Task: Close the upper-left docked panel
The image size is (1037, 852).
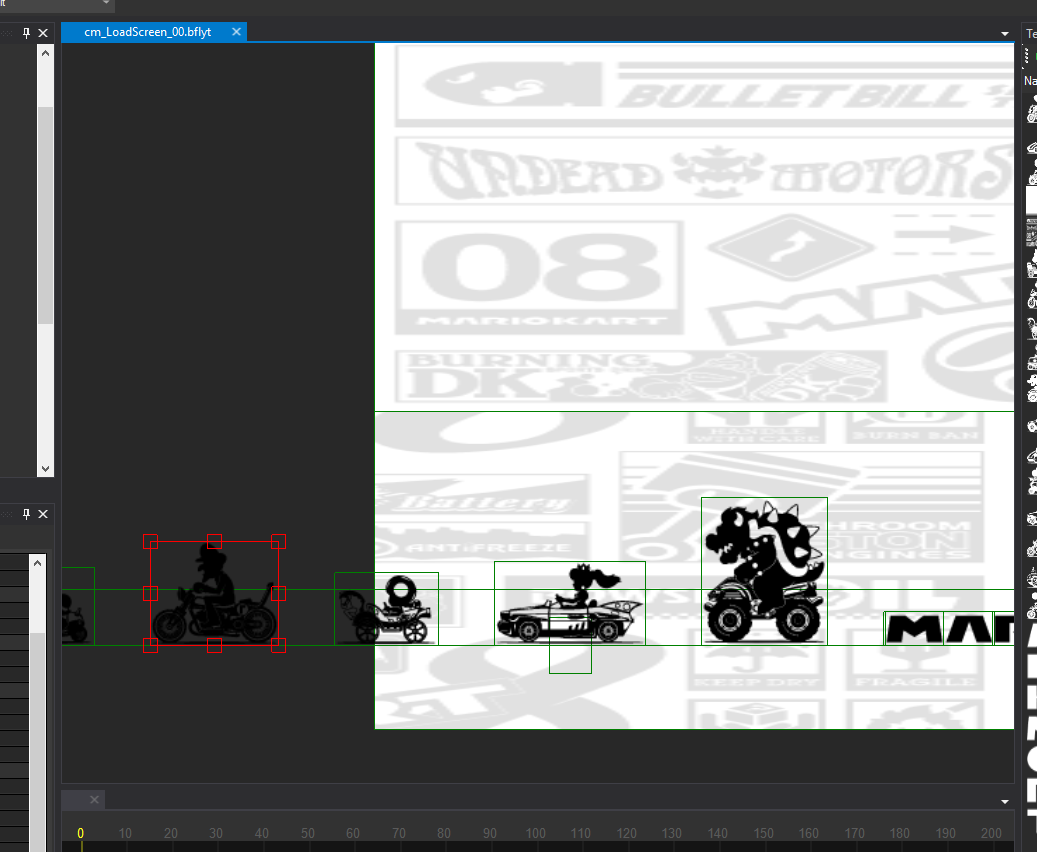Action: [x=43, y=33]
